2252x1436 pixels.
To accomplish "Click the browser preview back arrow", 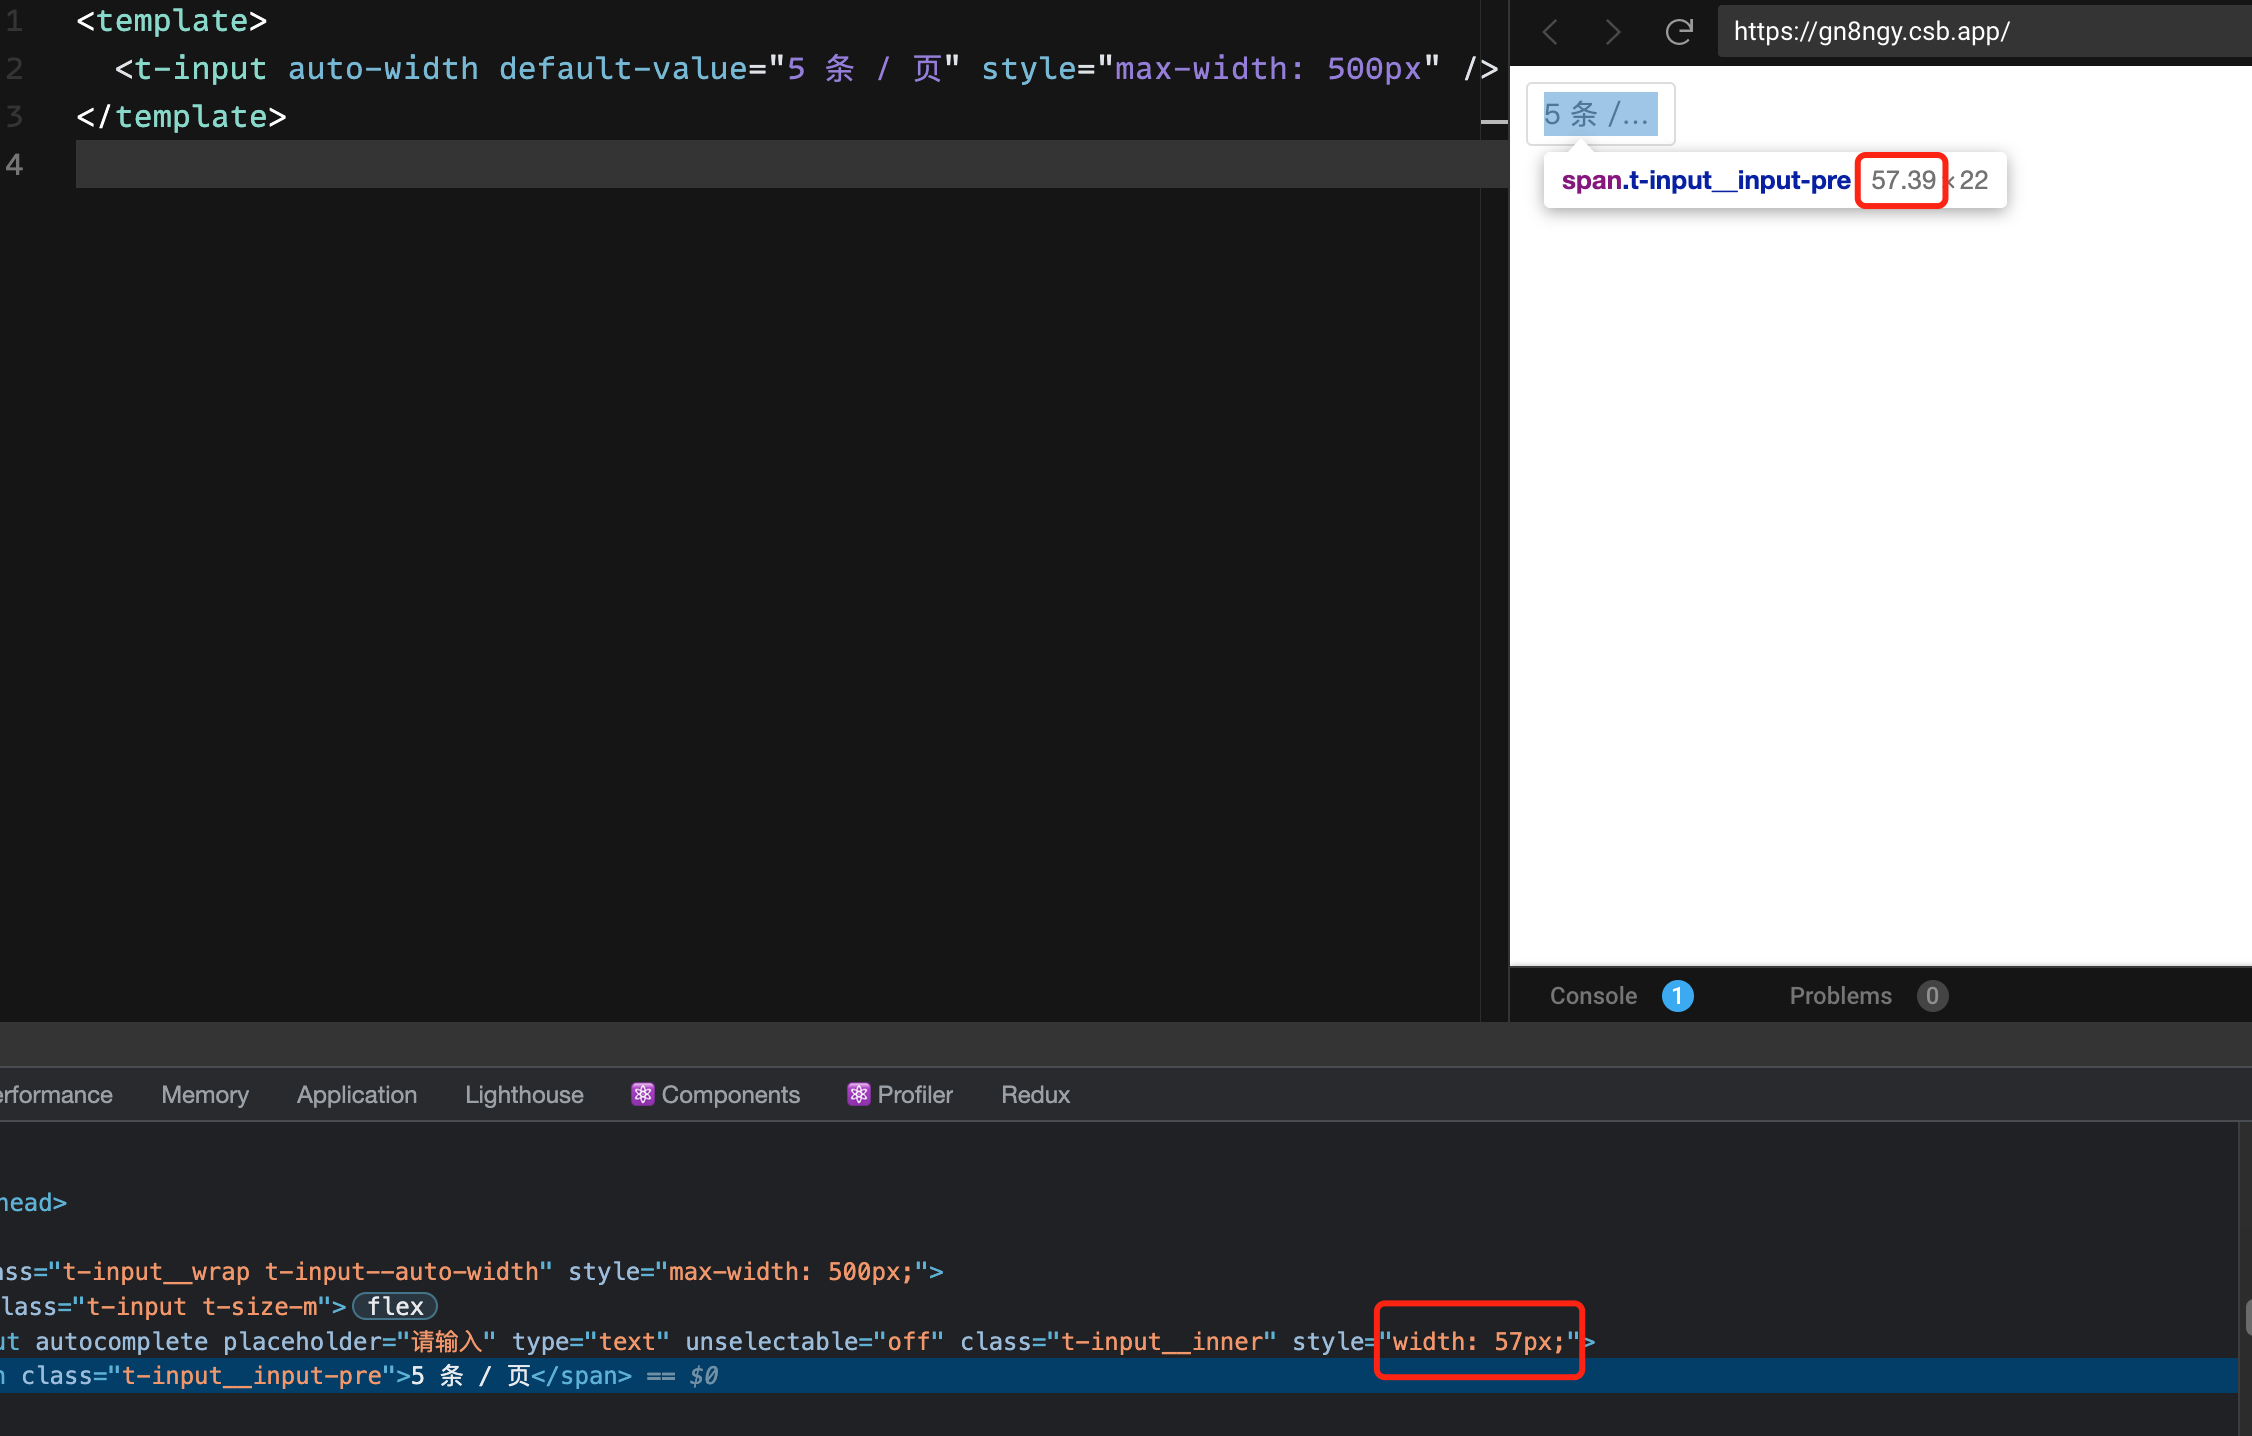I will [1551, 32].
